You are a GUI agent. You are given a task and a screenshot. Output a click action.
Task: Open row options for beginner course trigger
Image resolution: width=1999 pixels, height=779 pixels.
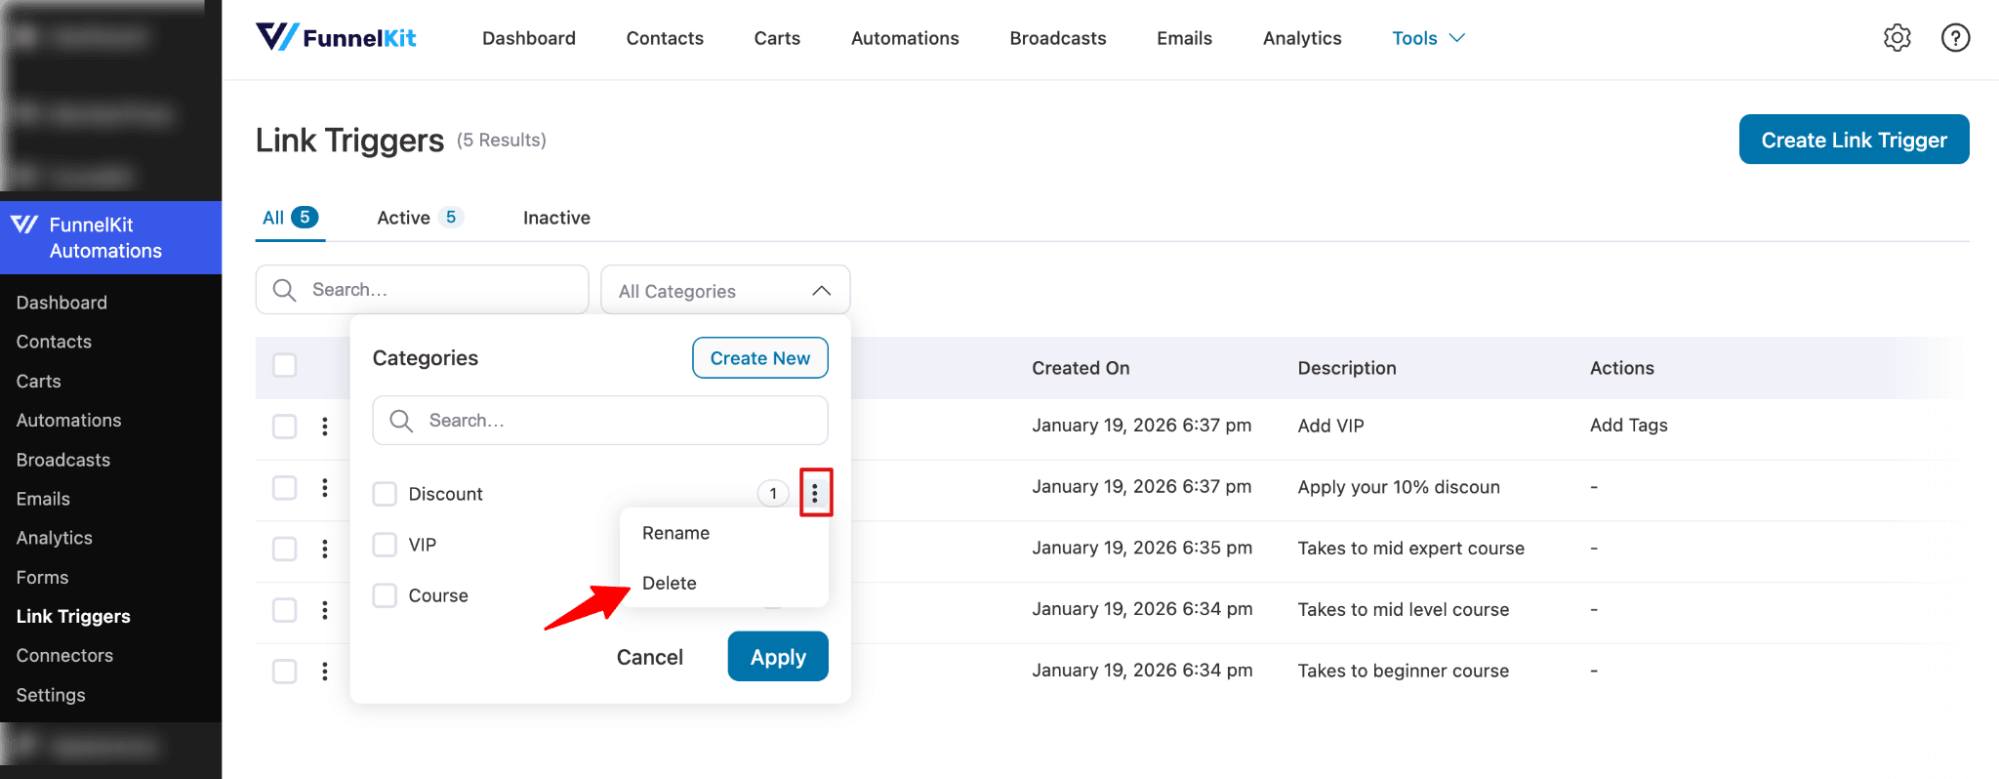[x=325, y=671]
